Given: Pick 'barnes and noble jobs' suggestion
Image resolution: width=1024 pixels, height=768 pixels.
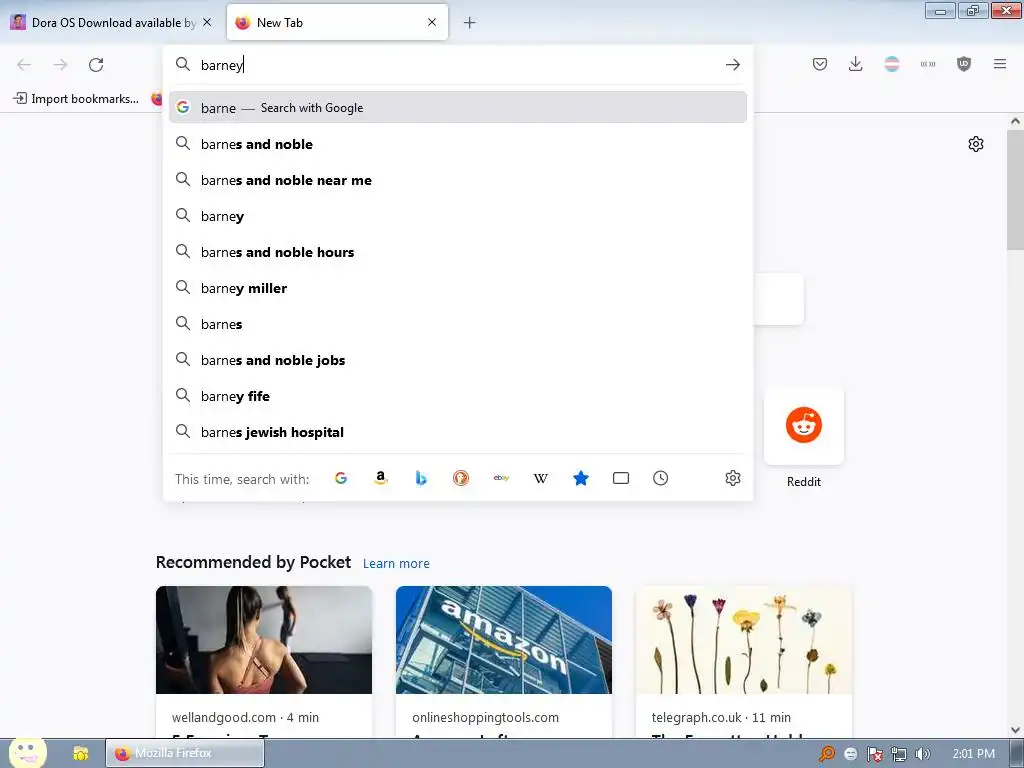Looking at the screenshot, I should (x=458, y=360).
